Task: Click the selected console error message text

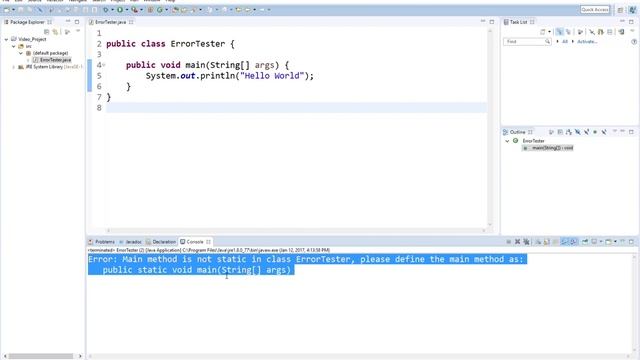Action: pos(307,264)
